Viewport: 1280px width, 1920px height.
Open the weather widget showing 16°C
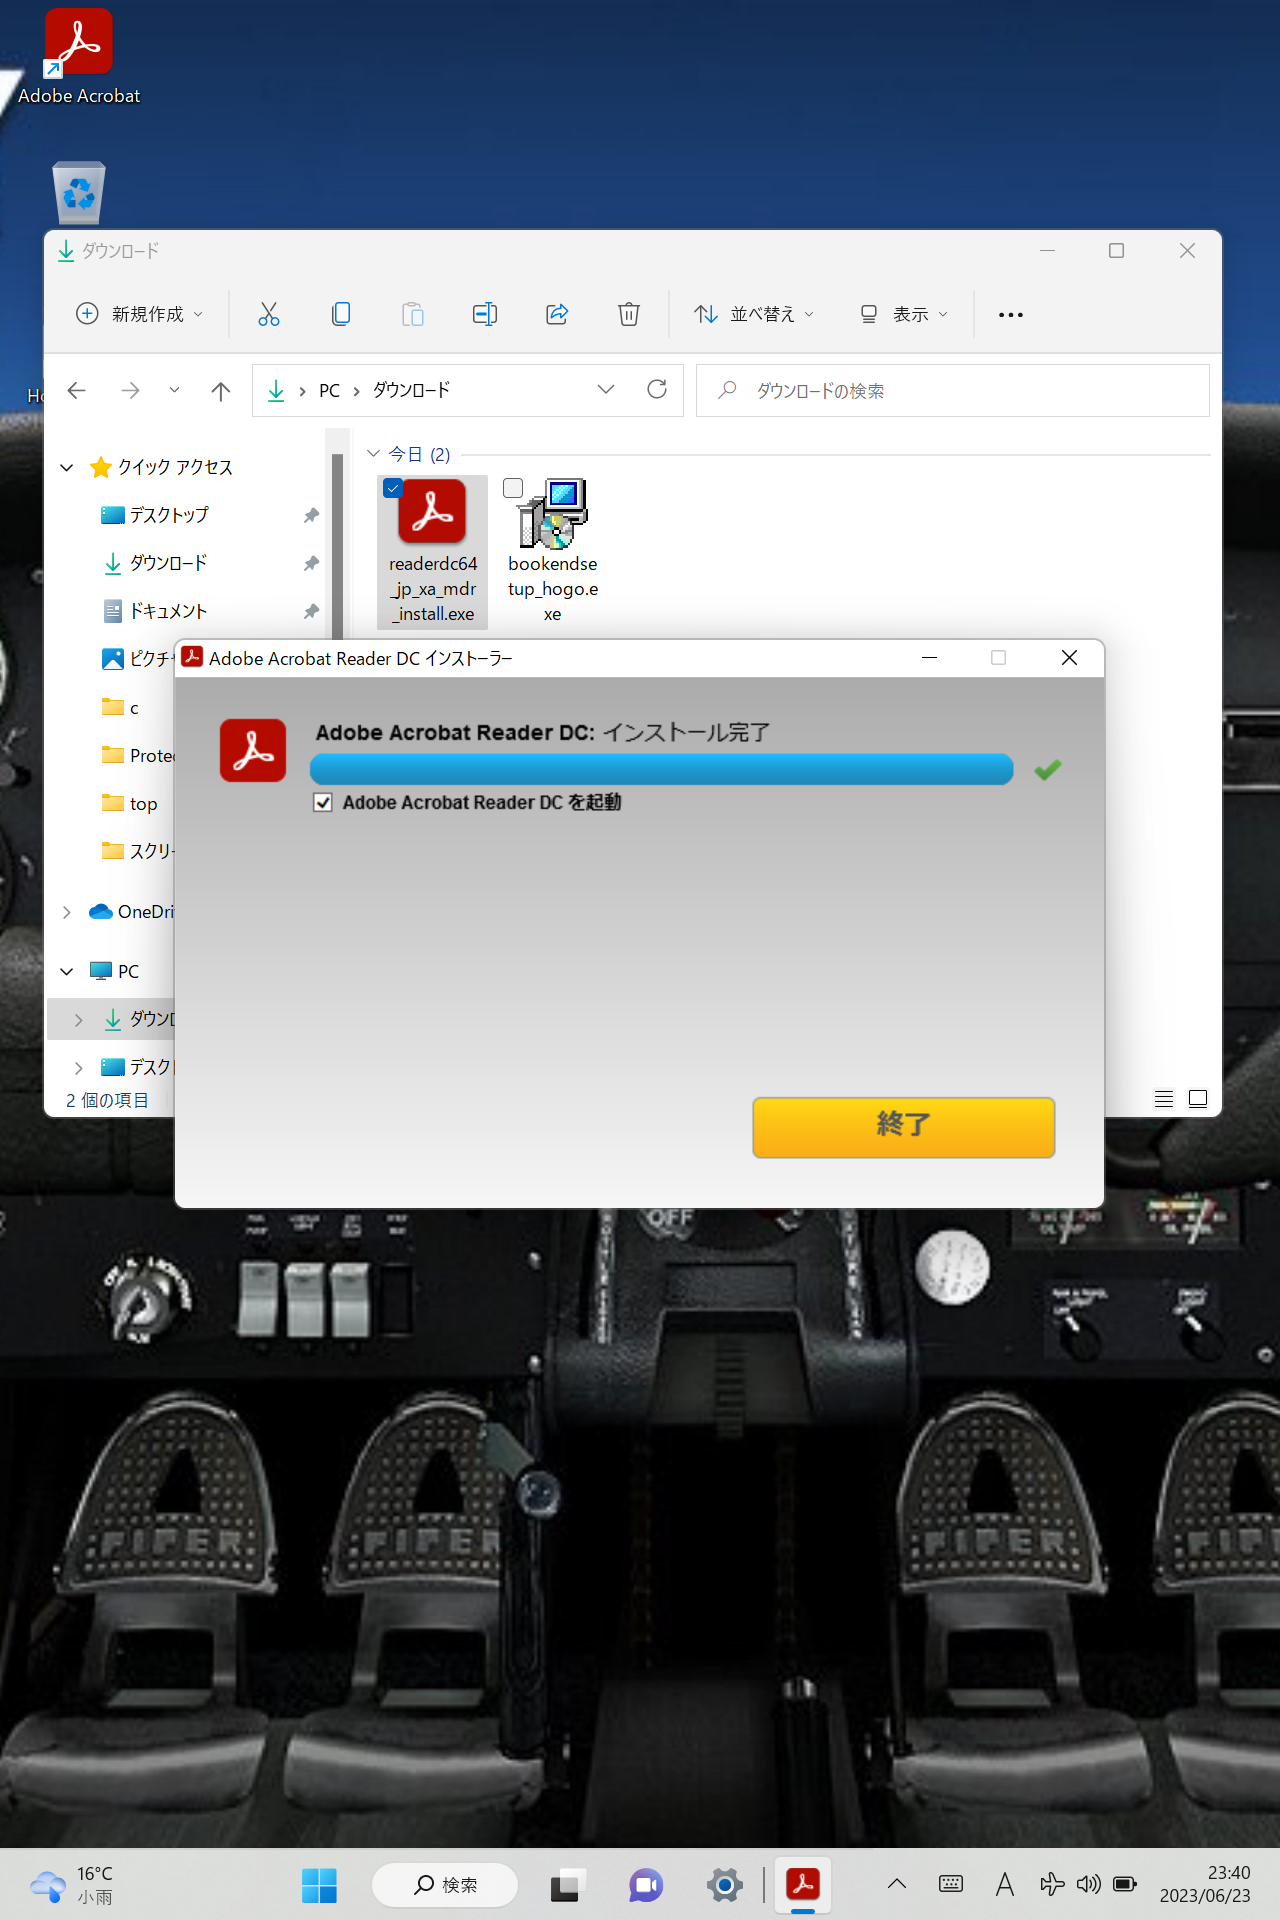point(72,1885)
